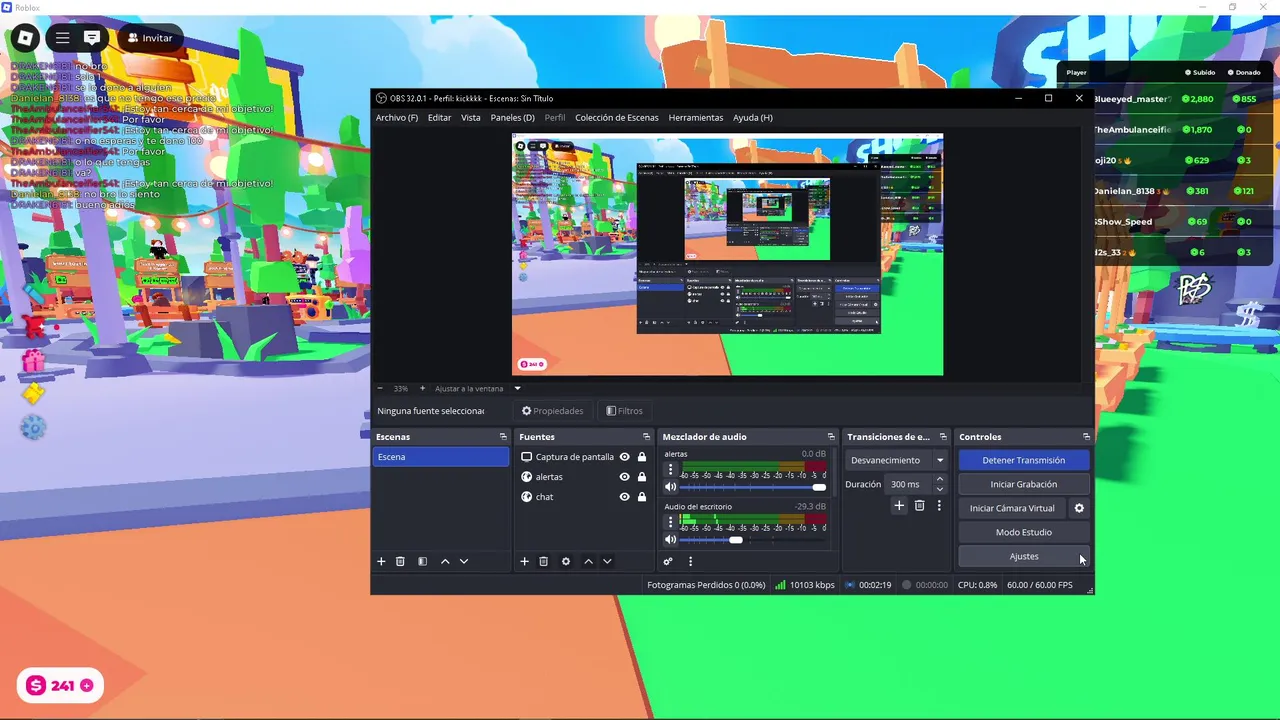The height and width of the screenshot is (720, 1280).
Task: Click Iniciar Grabación button
Action: (1023, 484)
